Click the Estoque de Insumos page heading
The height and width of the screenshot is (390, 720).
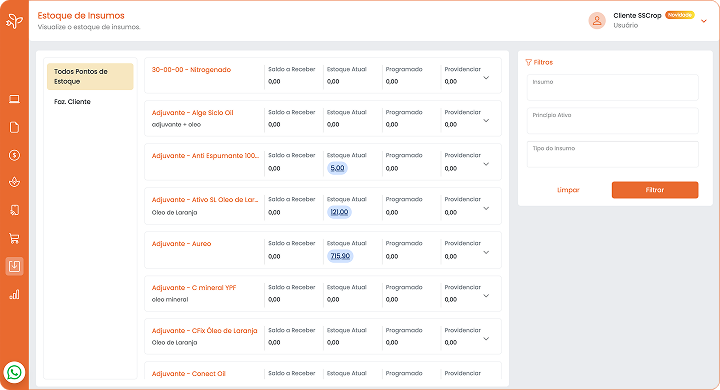click(81, 16)
